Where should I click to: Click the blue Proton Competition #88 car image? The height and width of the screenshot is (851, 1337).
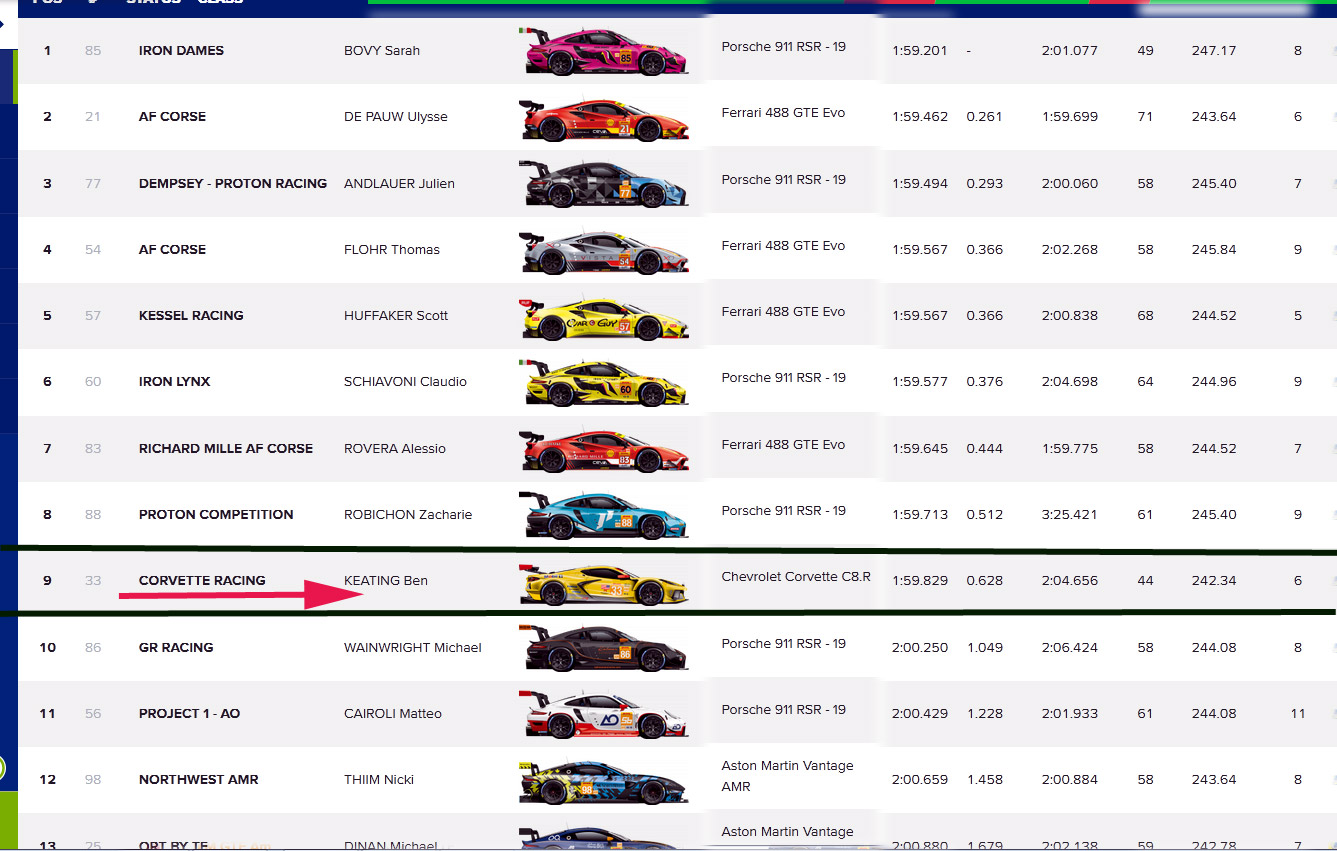click(x=603, y=516)
